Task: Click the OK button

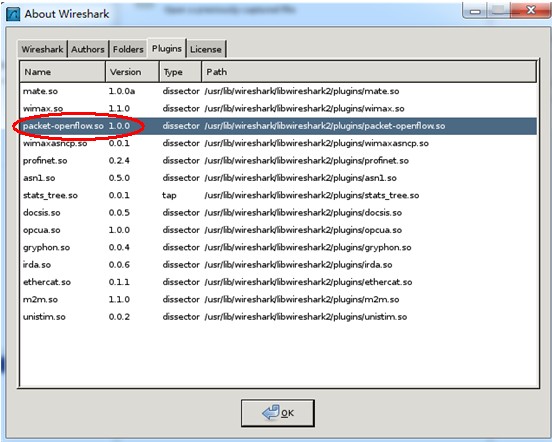Action: pos(278,413)
